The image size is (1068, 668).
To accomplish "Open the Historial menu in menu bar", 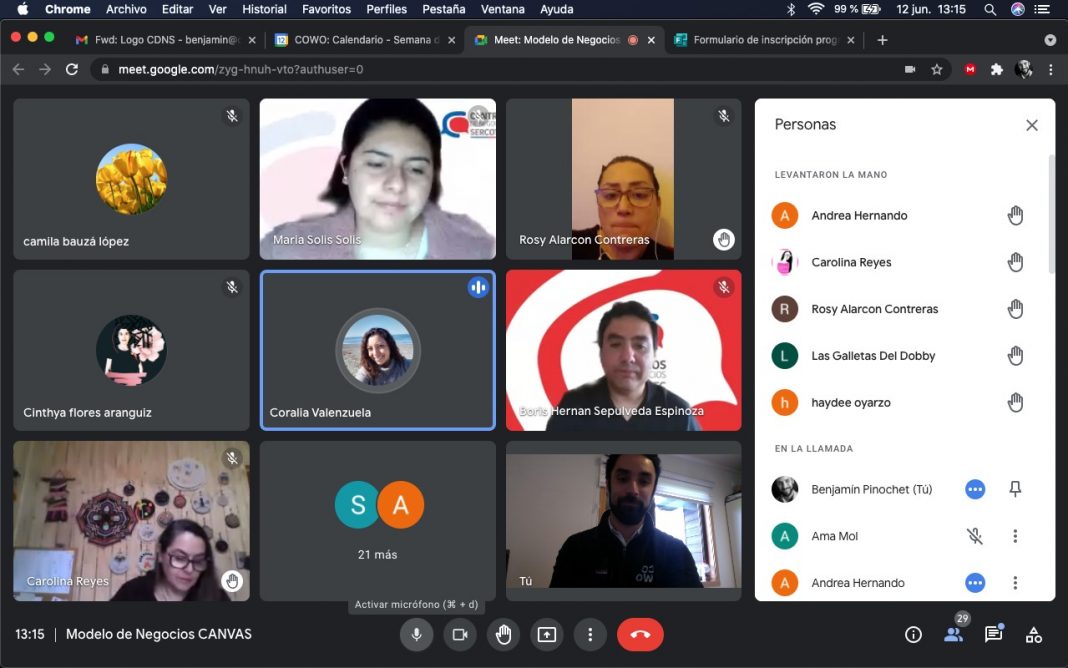I will pyautogui.click(x=264, y=9).
